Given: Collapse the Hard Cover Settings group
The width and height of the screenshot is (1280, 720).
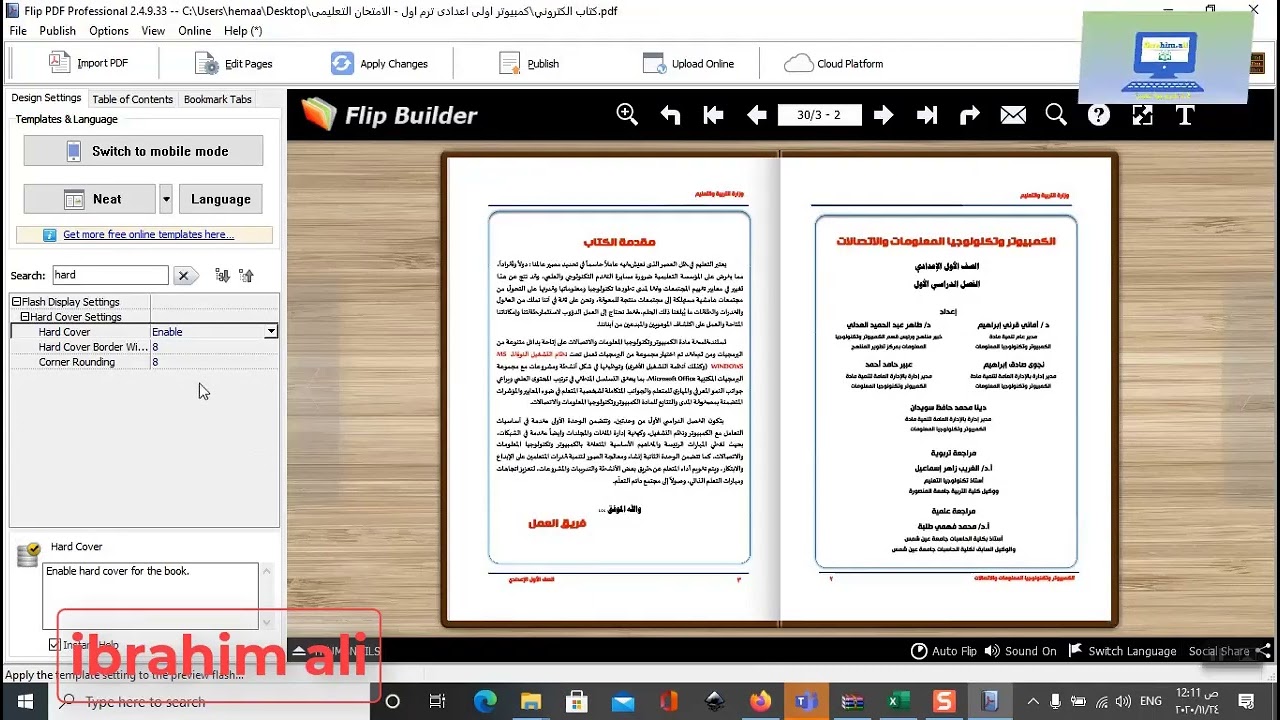Looking at the screenshot, I should 25,317.
